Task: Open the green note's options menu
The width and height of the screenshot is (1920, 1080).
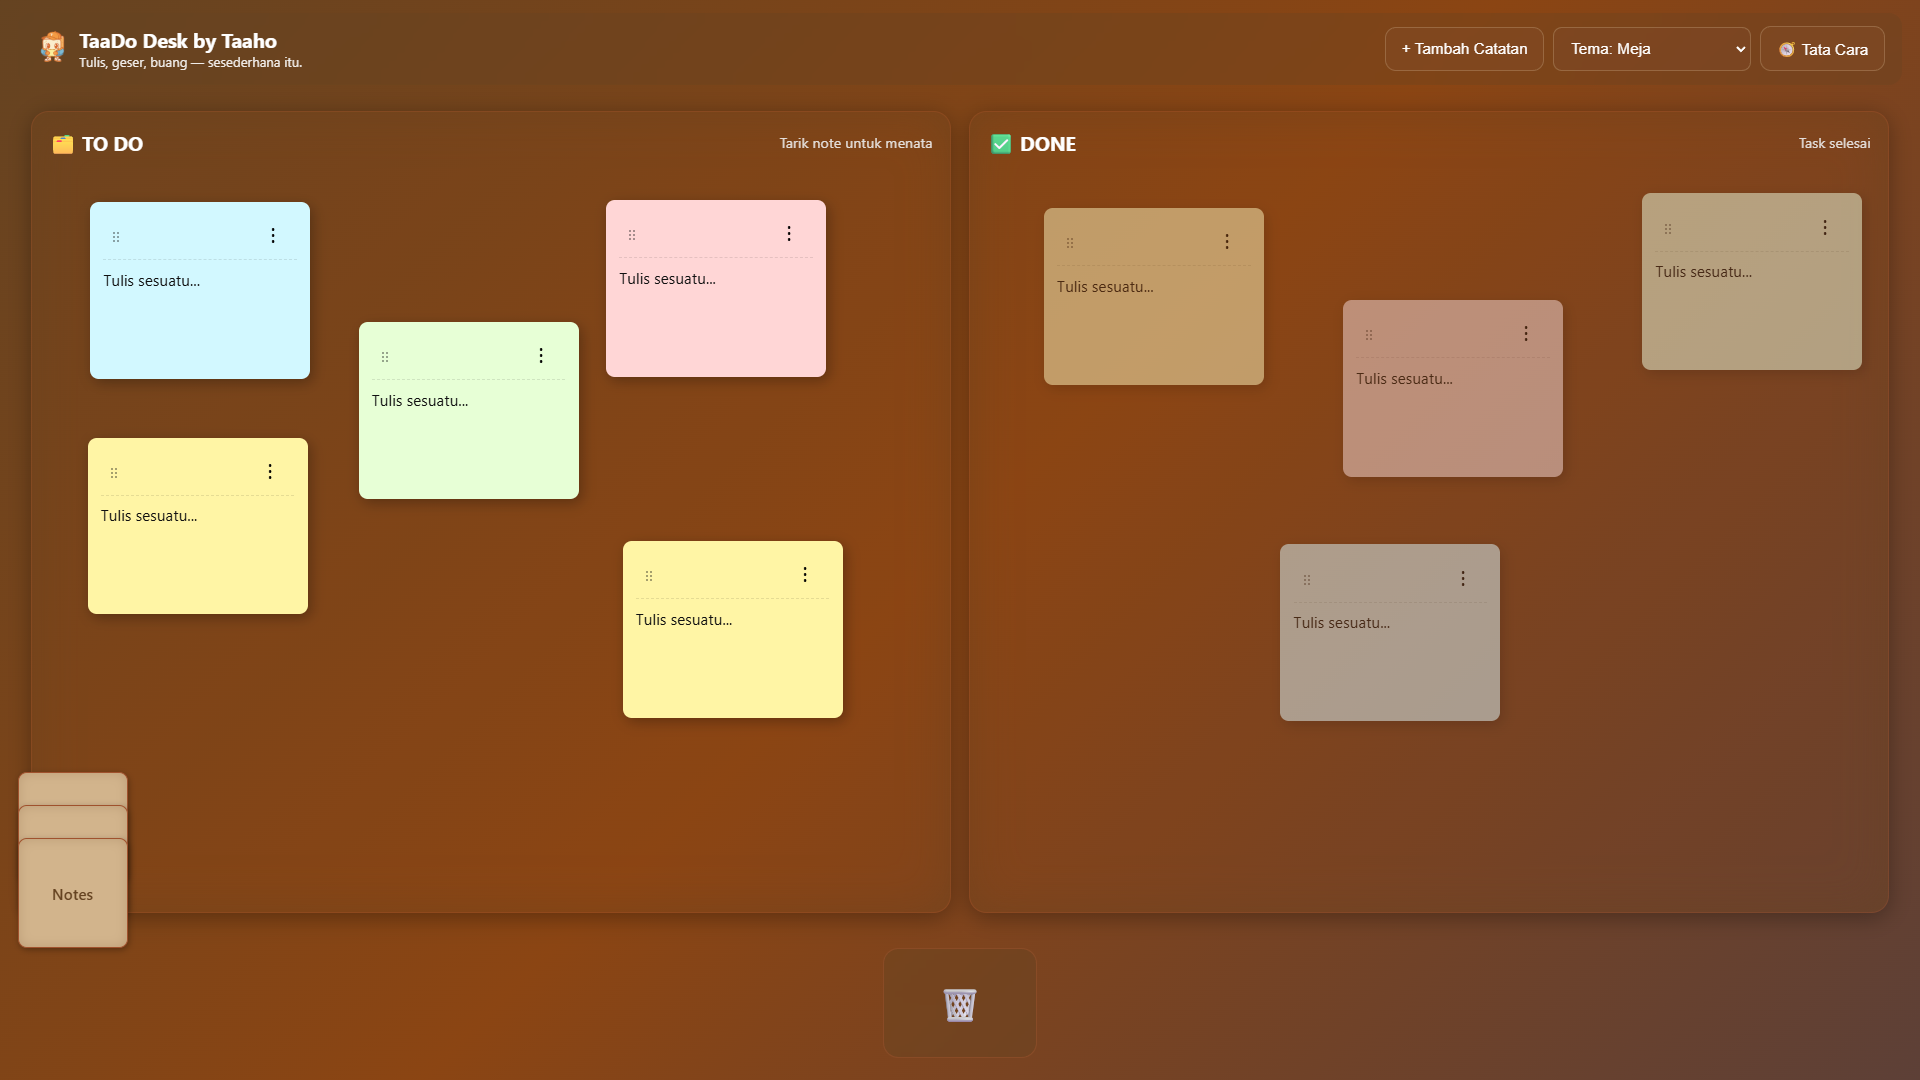Action: (x=540, y=355)
